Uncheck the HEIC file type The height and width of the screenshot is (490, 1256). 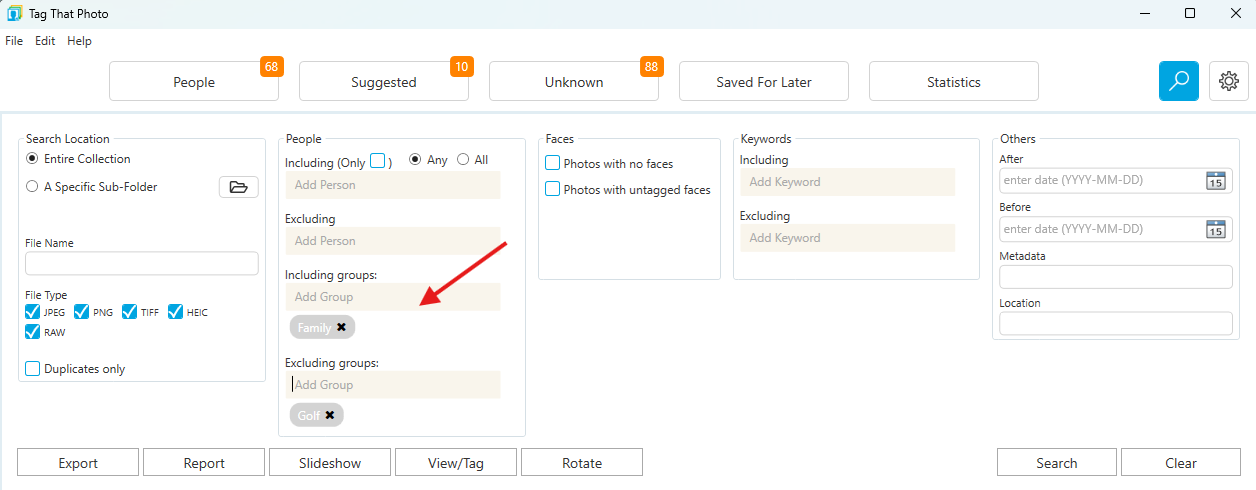[x=176, y=312]
